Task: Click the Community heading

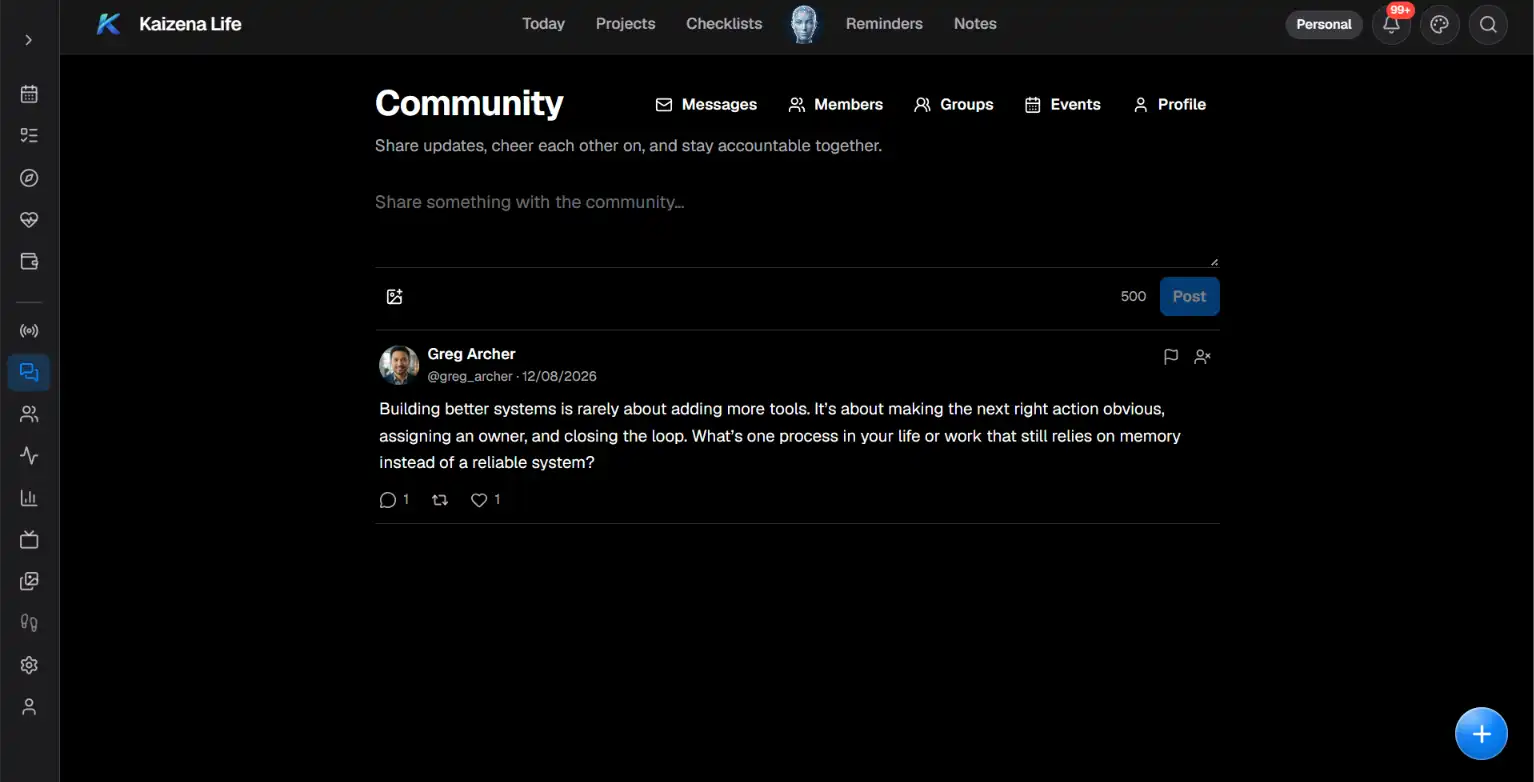Action: click(469, 103)
